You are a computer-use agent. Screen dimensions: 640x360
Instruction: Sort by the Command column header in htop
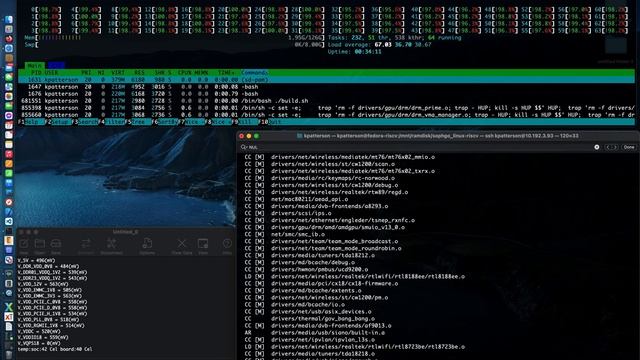pos(254,73)
